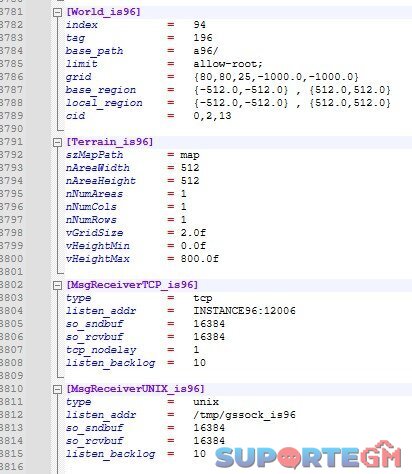Place cursor on allow-root; limit value
Image resolution: width=412 pixels, height=474 pixels.
[228, 64]
